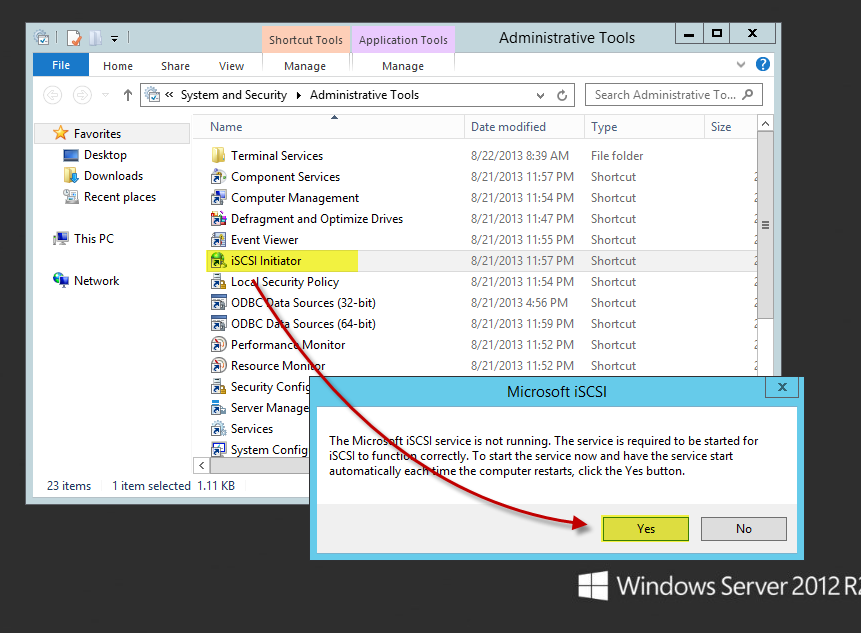This screenshot has width=861, height=633.
Task: Open the File menu tab
Action: pos(61,65)
